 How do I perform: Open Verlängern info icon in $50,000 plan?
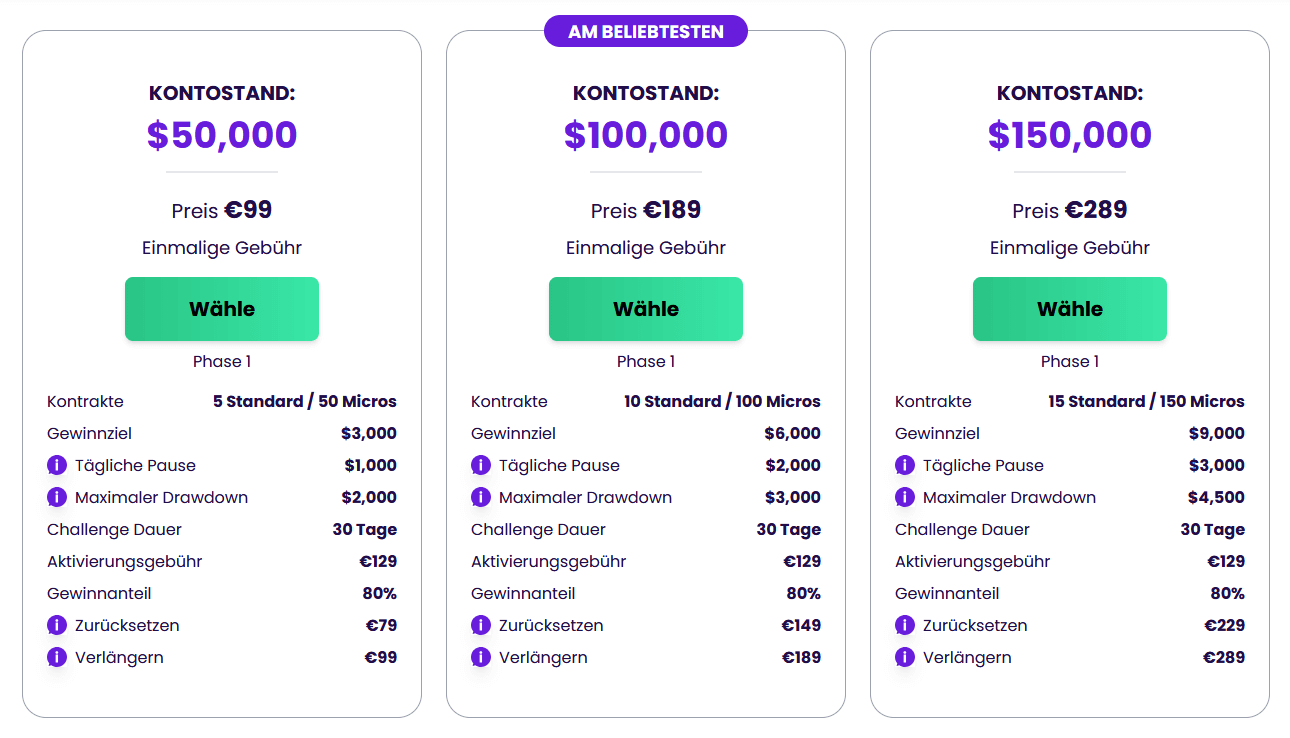point(57,657)
